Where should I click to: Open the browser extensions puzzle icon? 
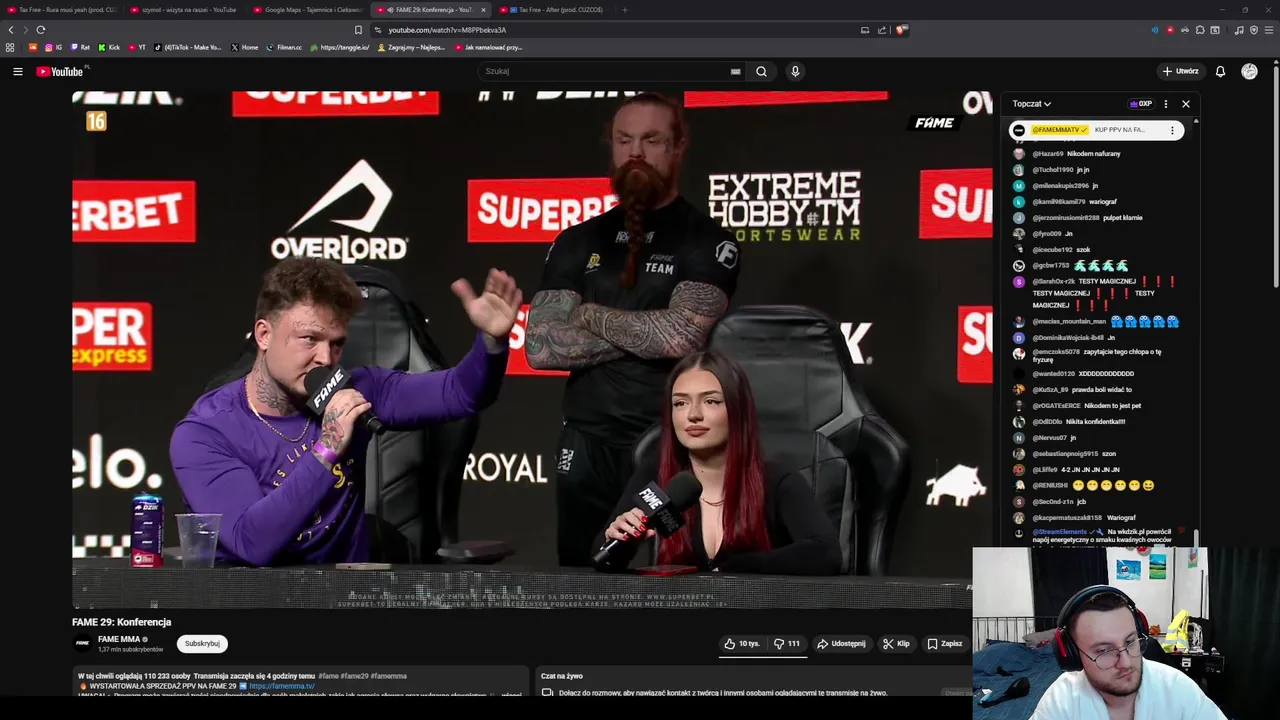coord(1200,30)
